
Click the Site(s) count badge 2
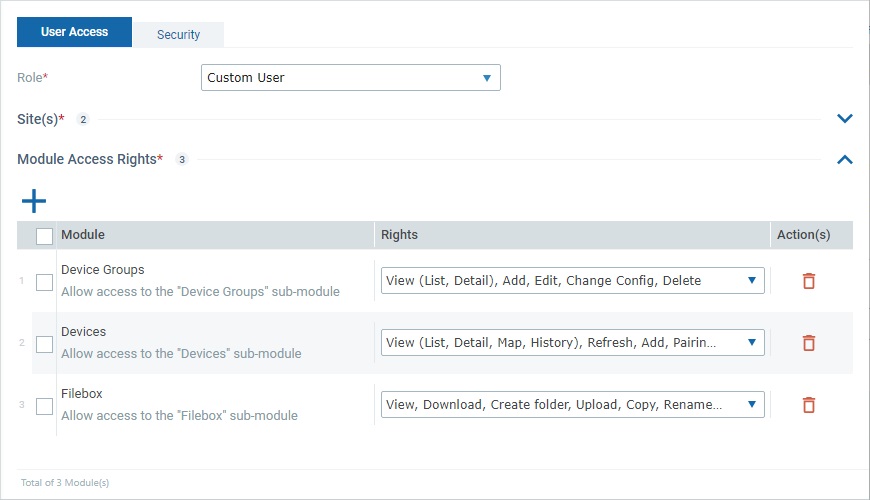(x=83, y=119)
